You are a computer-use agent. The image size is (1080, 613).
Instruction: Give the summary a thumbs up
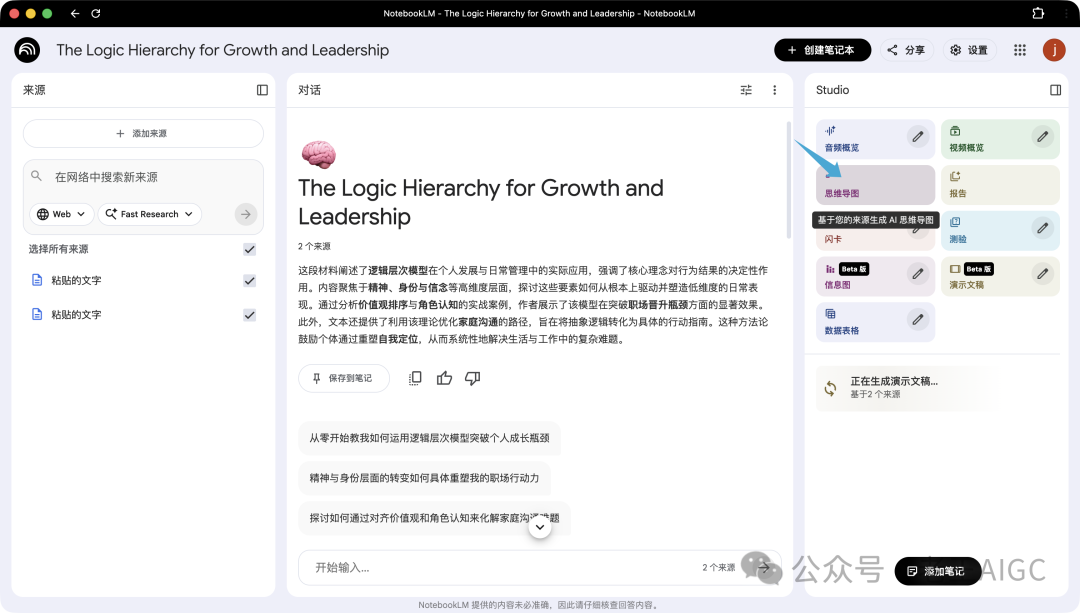pyautogui.click(x=444, y=378)
